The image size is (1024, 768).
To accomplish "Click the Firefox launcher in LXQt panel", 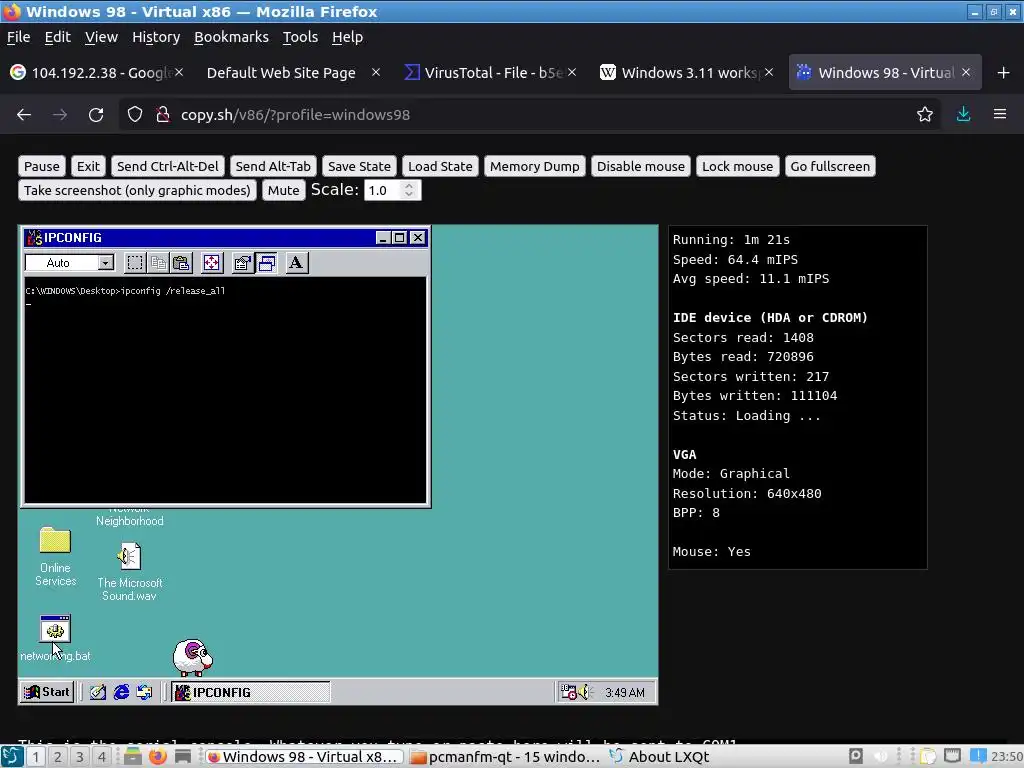I will tap(157, 757).
